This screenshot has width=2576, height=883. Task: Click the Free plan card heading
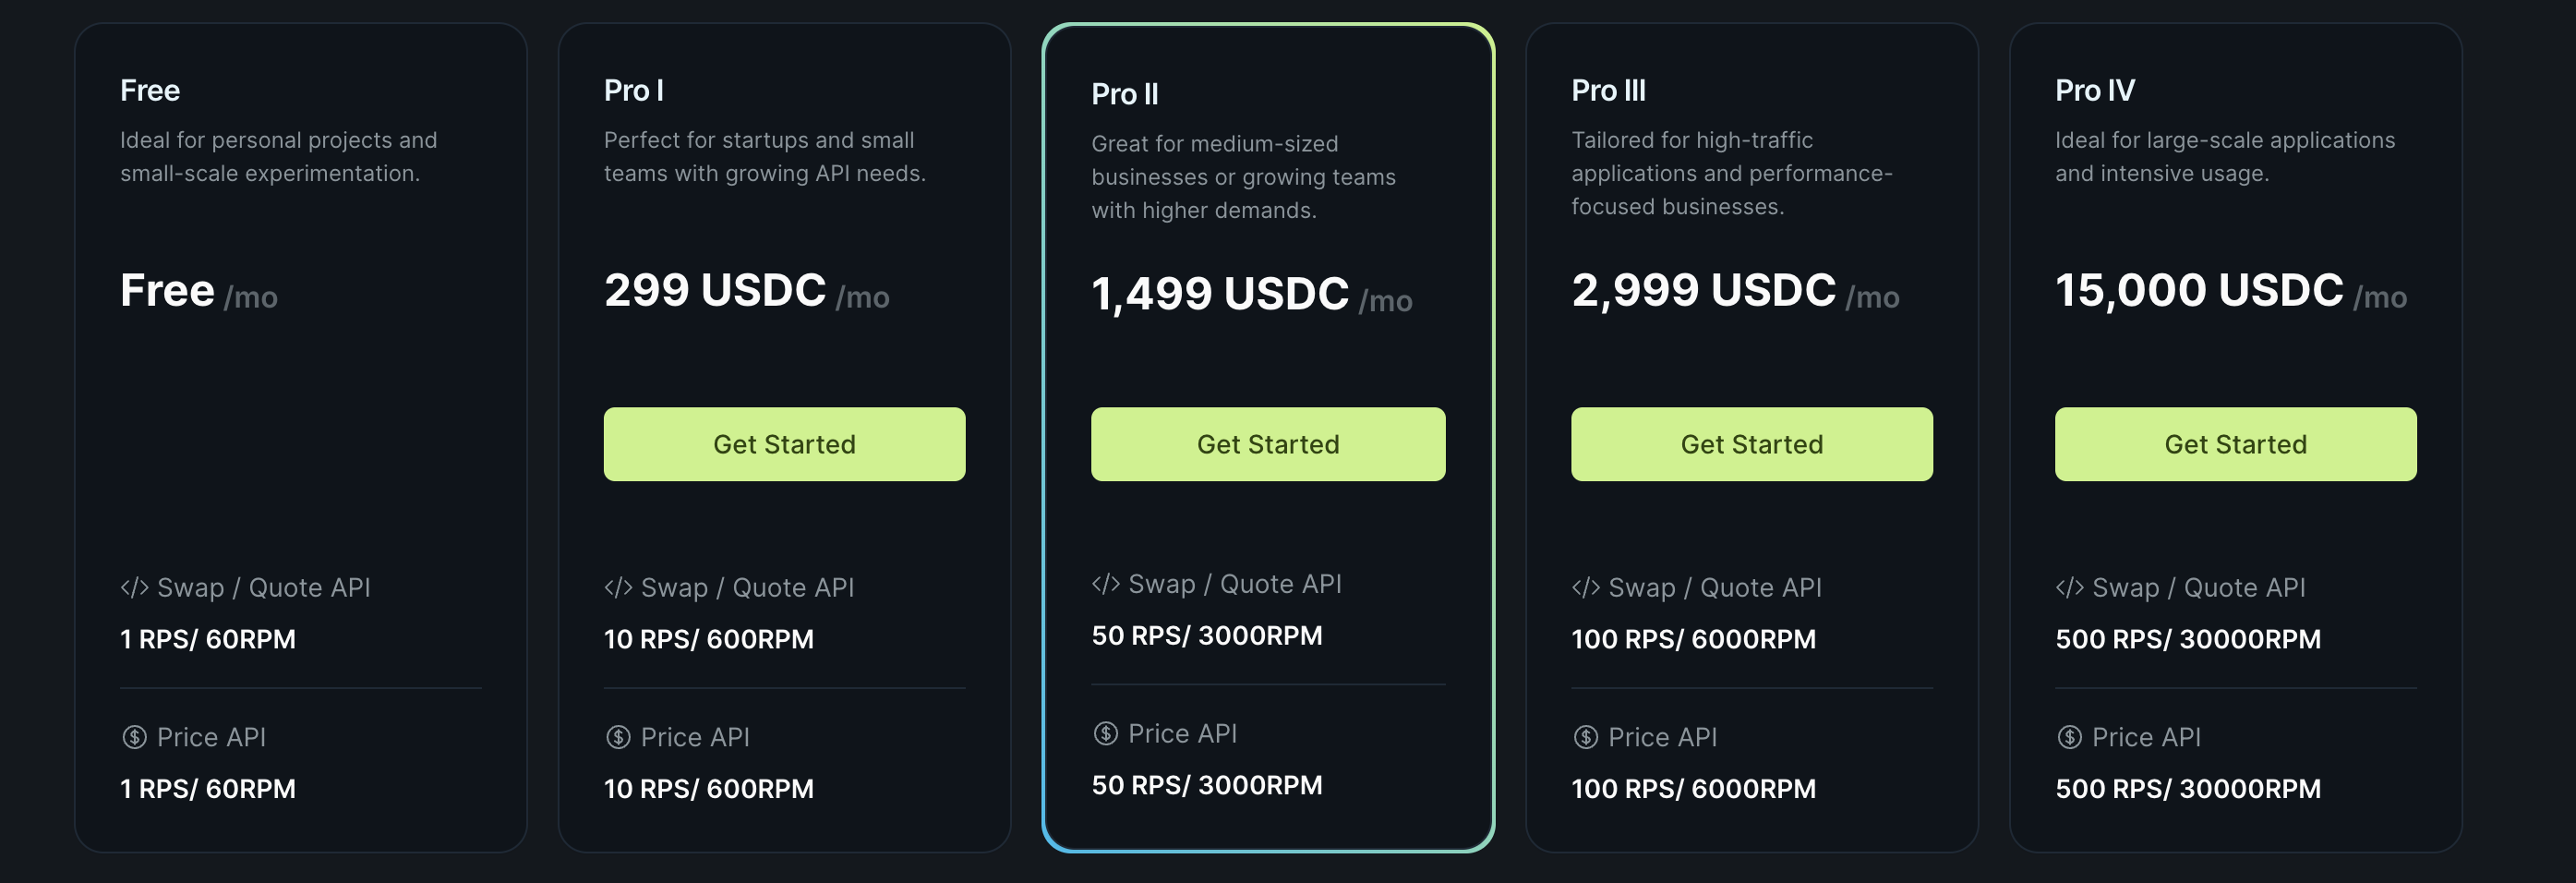pyautogui.click(x=150, y=90)
